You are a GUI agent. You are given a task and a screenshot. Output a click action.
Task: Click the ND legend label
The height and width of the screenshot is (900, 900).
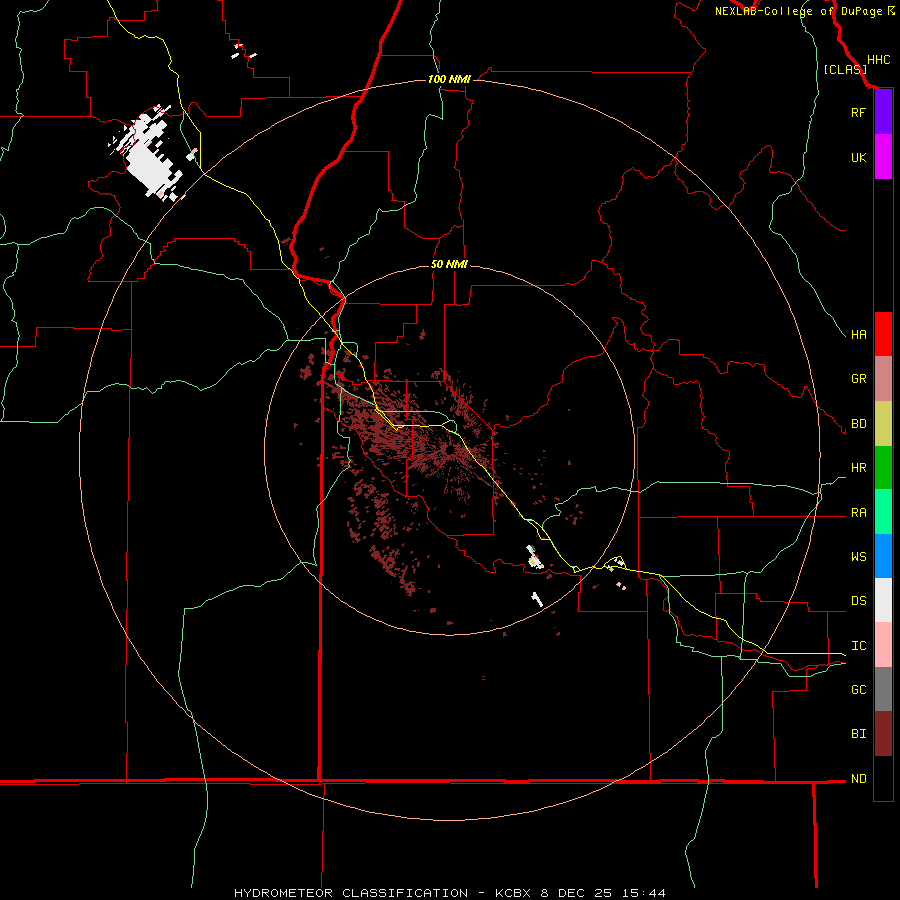click(x=858, y=779)
